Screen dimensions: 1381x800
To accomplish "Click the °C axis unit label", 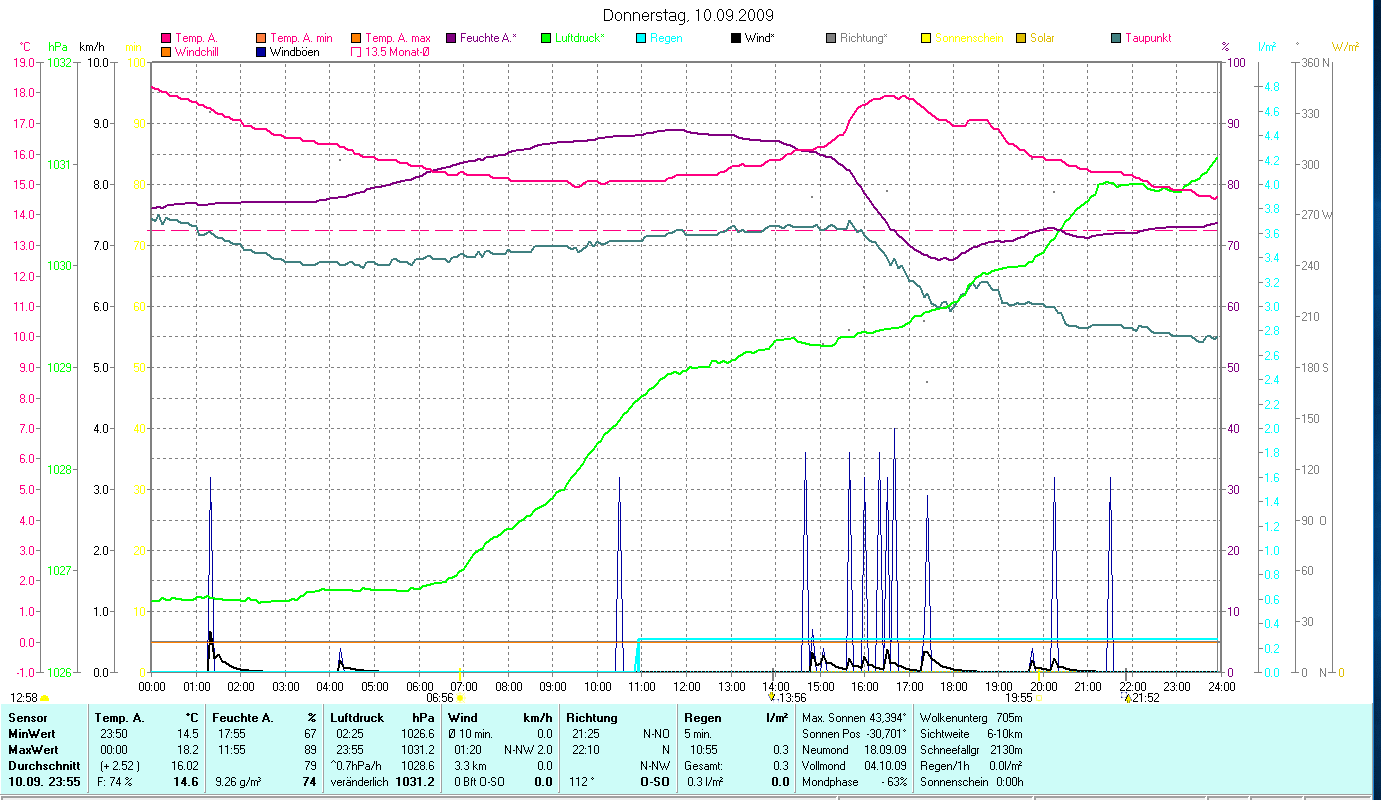I will tap(26, 47).
